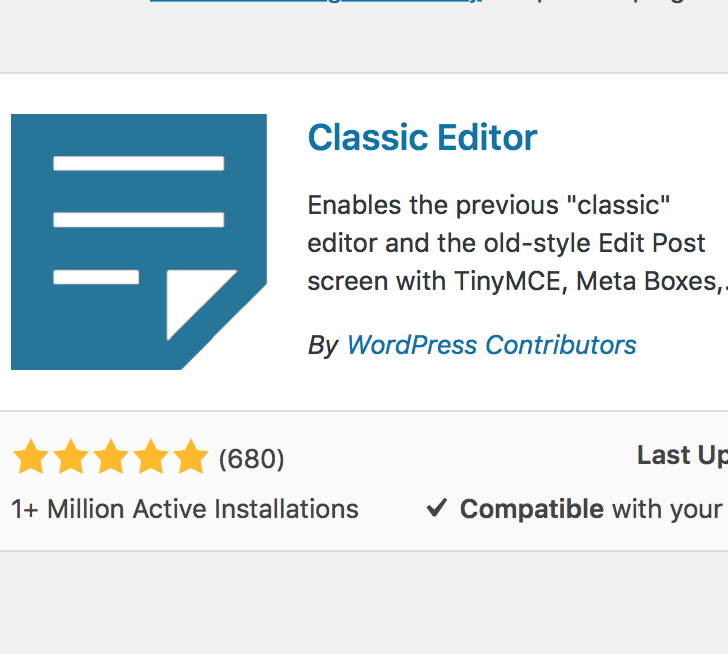The width and height of the screenshot is (728, 654).
Task: Click the first gold rating star
Action: (x=31, y=457)
